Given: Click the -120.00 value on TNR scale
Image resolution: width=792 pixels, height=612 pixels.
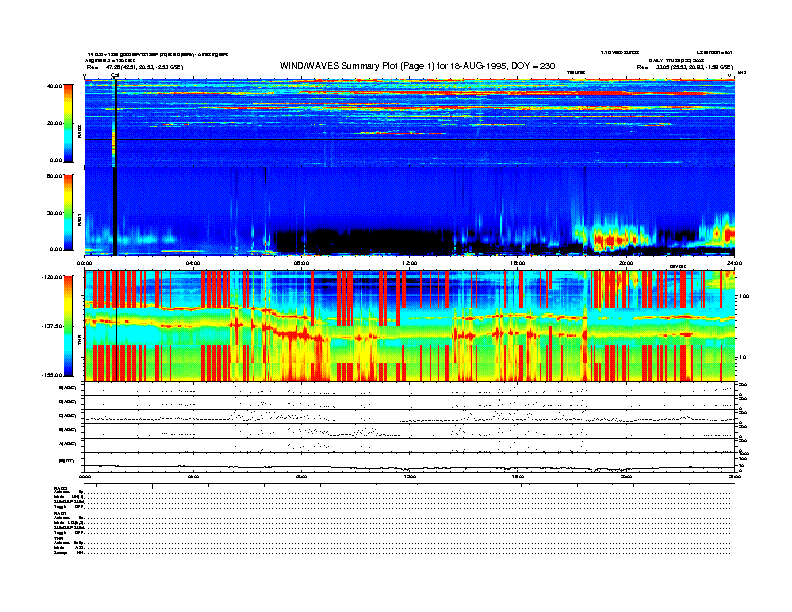Looking at the screenshot, I should pyautogui.click(x=50, y=275).
